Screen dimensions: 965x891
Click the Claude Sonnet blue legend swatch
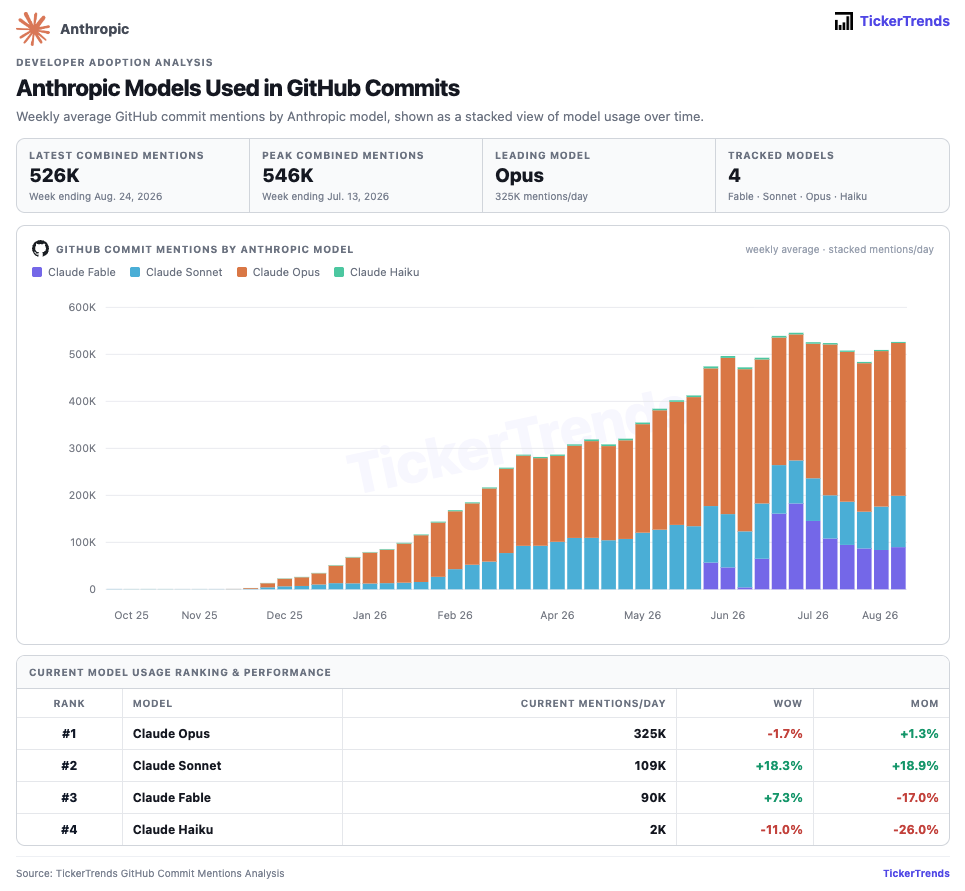coord(135,272)
